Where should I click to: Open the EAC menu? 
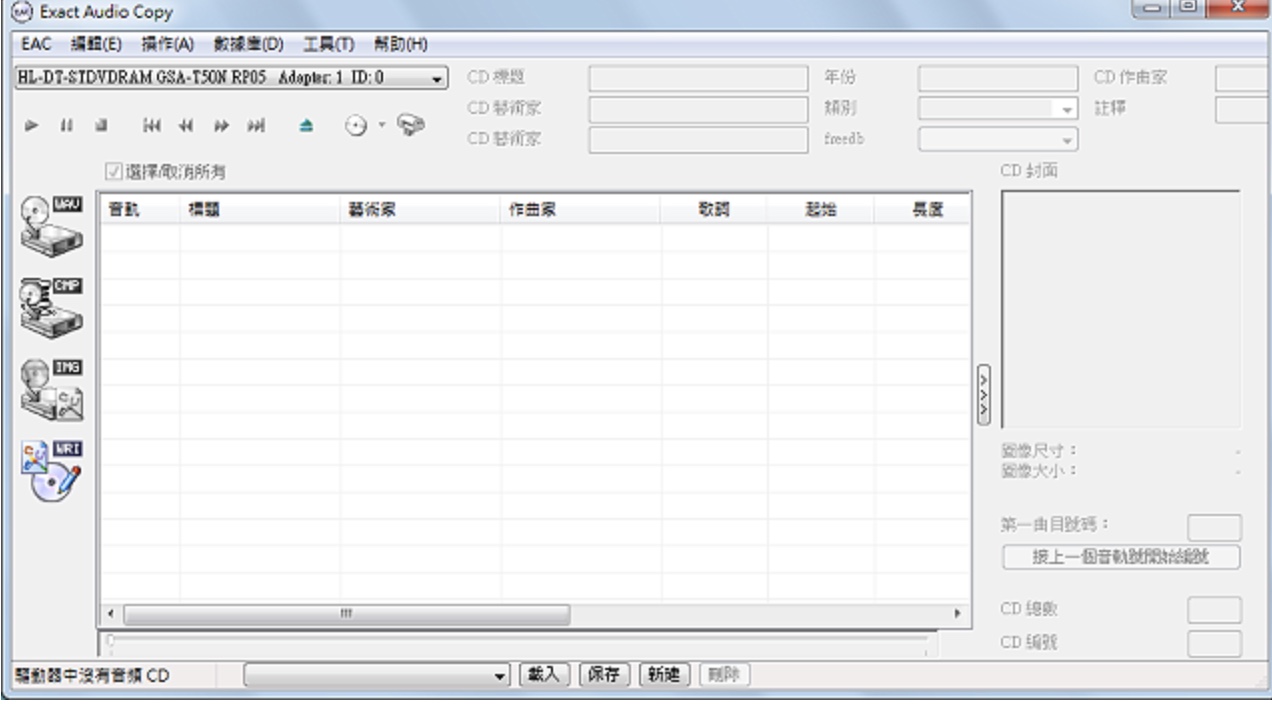[x=36, y=44]
